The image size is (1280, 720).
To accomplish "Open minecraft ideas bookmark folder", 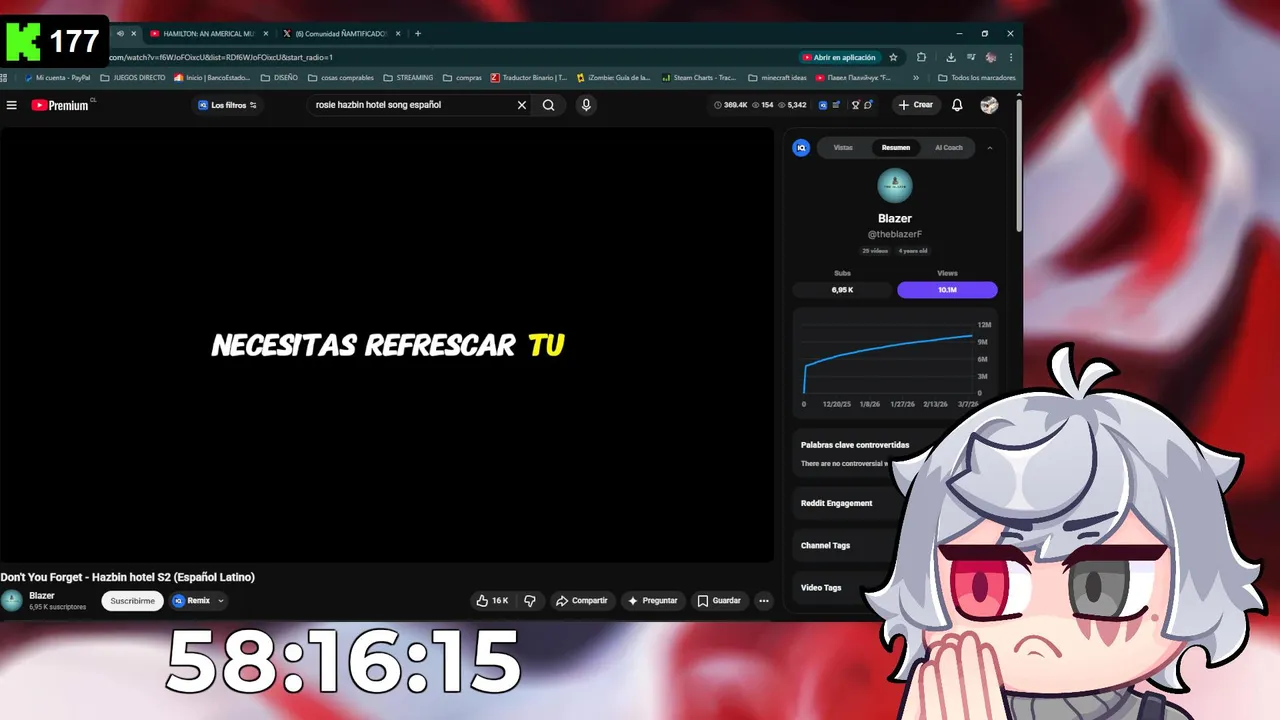I will point(777,77).
